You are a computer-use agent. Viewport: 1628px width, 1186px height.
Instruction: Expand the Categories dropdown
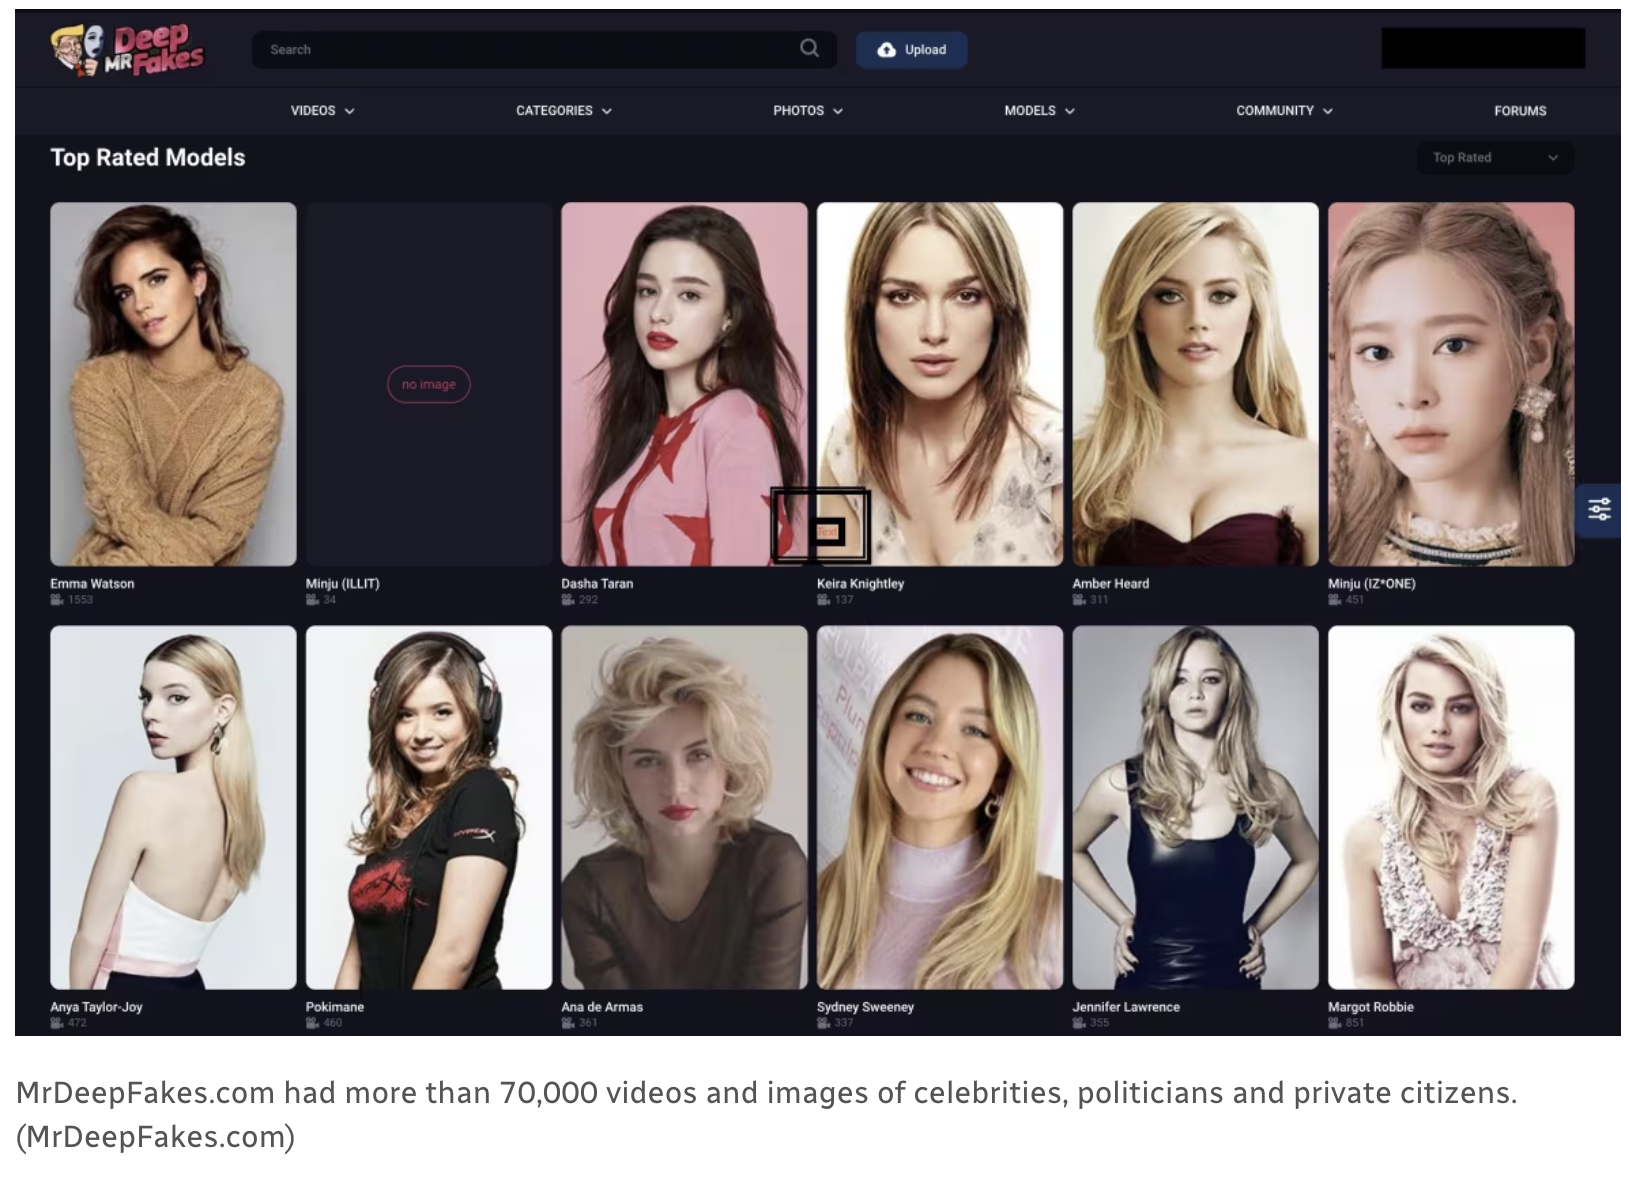coord(563,111)
